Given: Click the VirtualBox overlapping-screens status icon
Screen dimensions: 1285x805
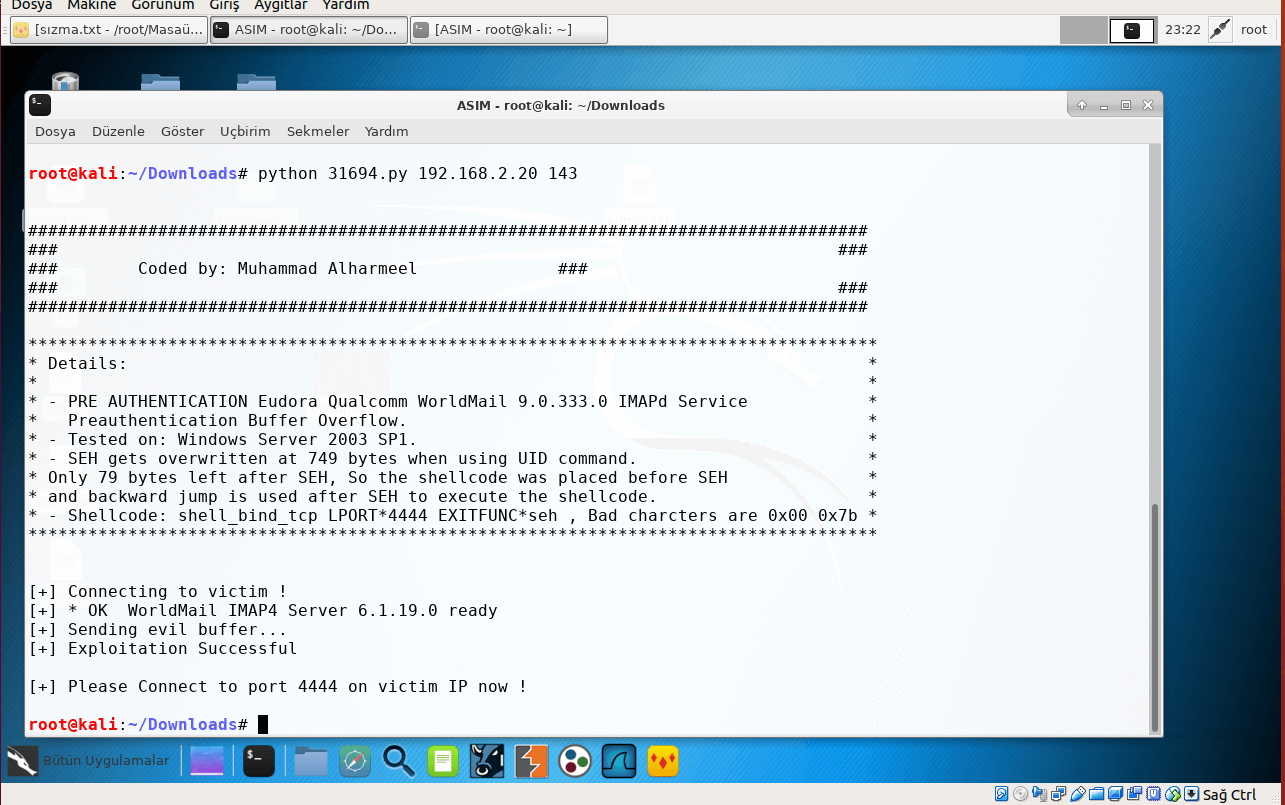Looking at the screenshot, I should (1135, 794).
